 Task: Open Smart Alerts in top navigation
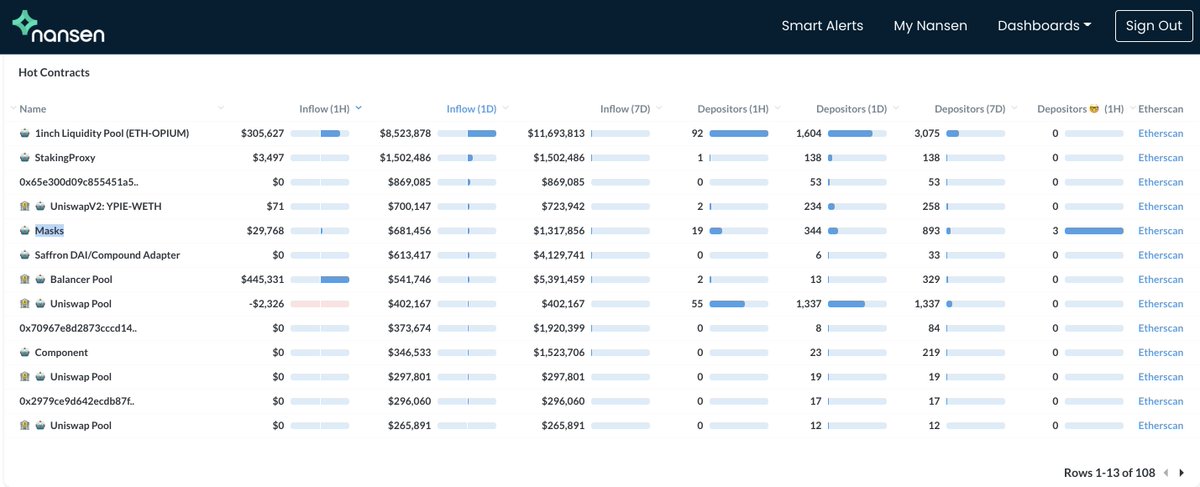(x=822, y=26)
